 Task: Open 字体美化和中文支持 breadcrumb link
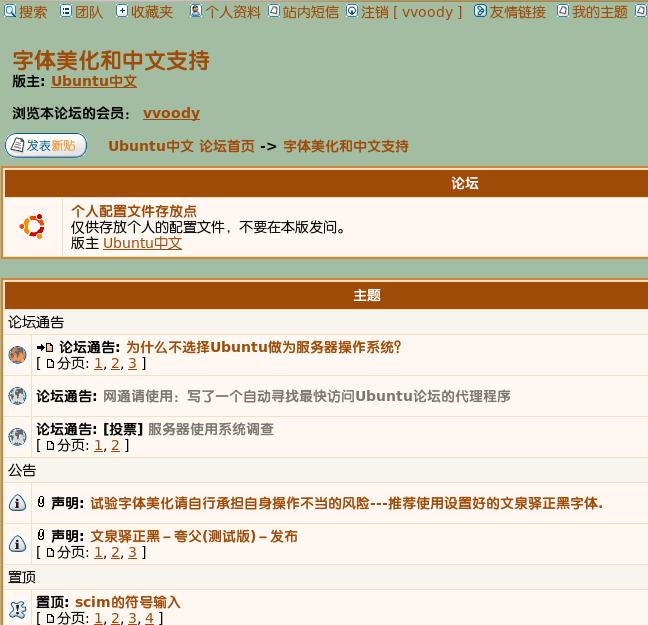click(x=346, y=146)
